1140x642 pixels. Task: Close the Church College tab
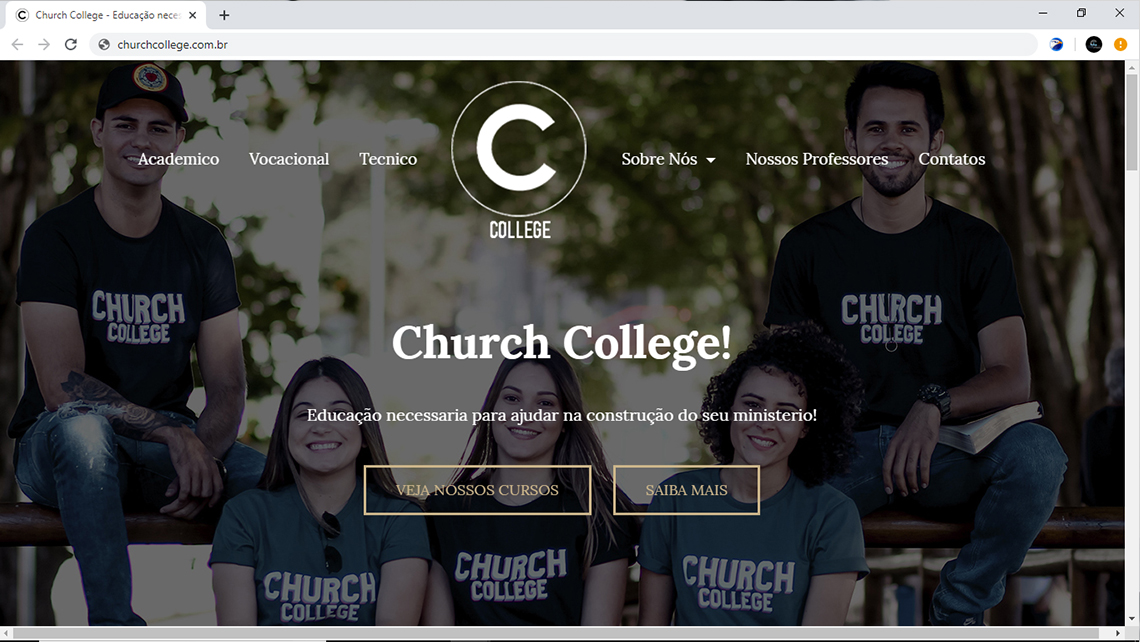[x=193, y=15]
